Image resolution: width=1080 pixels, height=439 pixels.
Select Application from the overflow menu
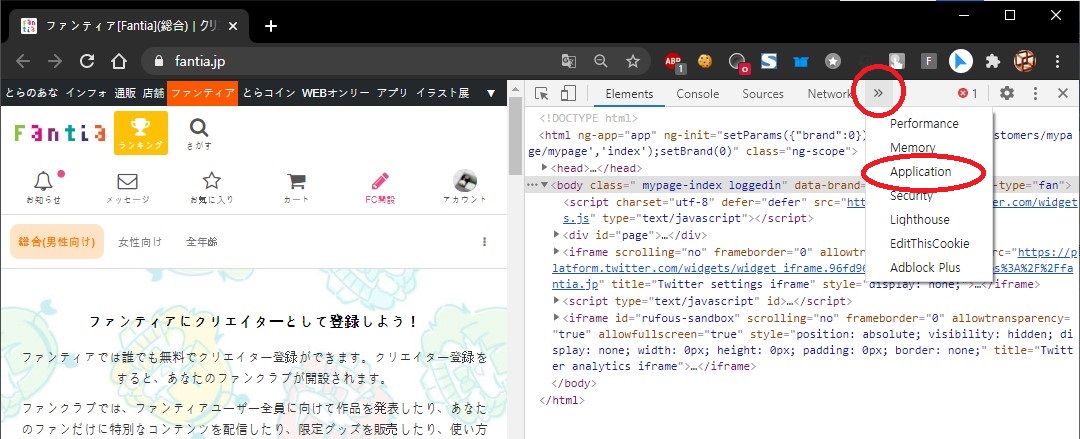click(x=920, y=172)
